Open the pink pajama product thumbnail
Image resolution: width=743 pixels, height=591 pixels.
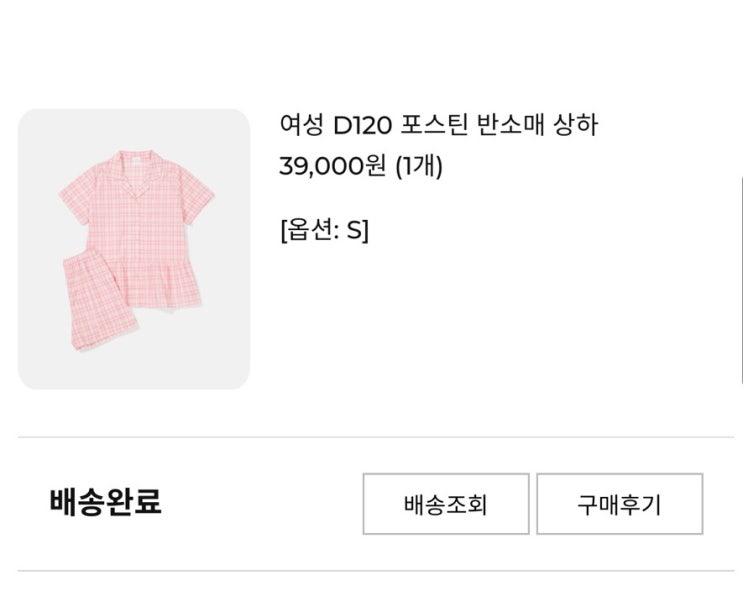(x=133, y=249)
